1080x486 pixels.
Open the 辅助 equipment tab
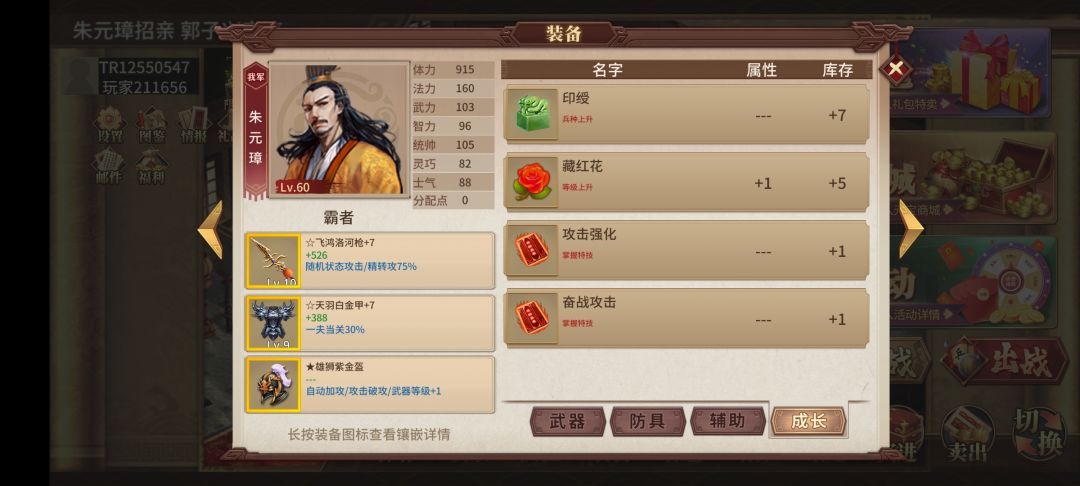[727, 421]
